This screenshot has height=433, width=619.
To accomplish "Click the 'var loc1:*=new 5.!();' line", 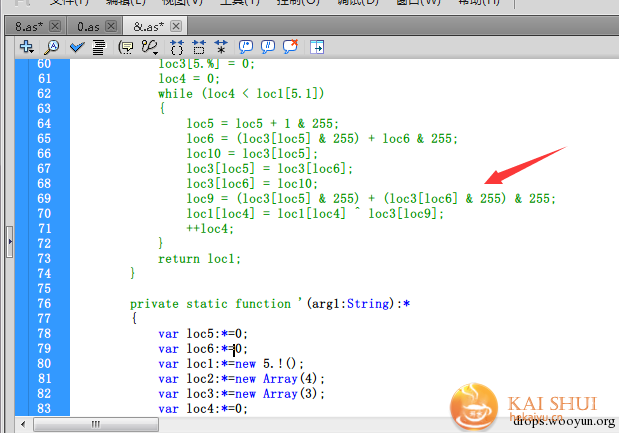I will pyautogui.click(x=231, y=364).
